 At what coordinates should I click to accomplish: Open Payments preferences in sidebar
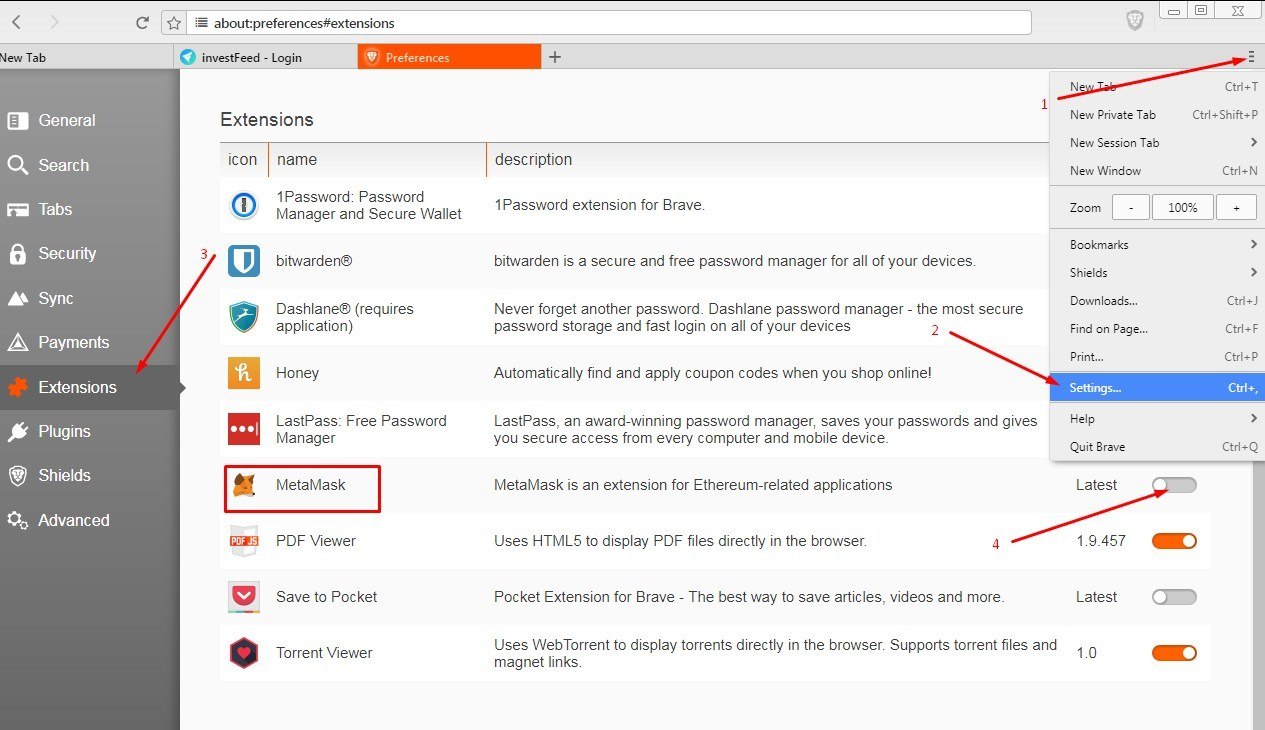(x=90, y=342)
